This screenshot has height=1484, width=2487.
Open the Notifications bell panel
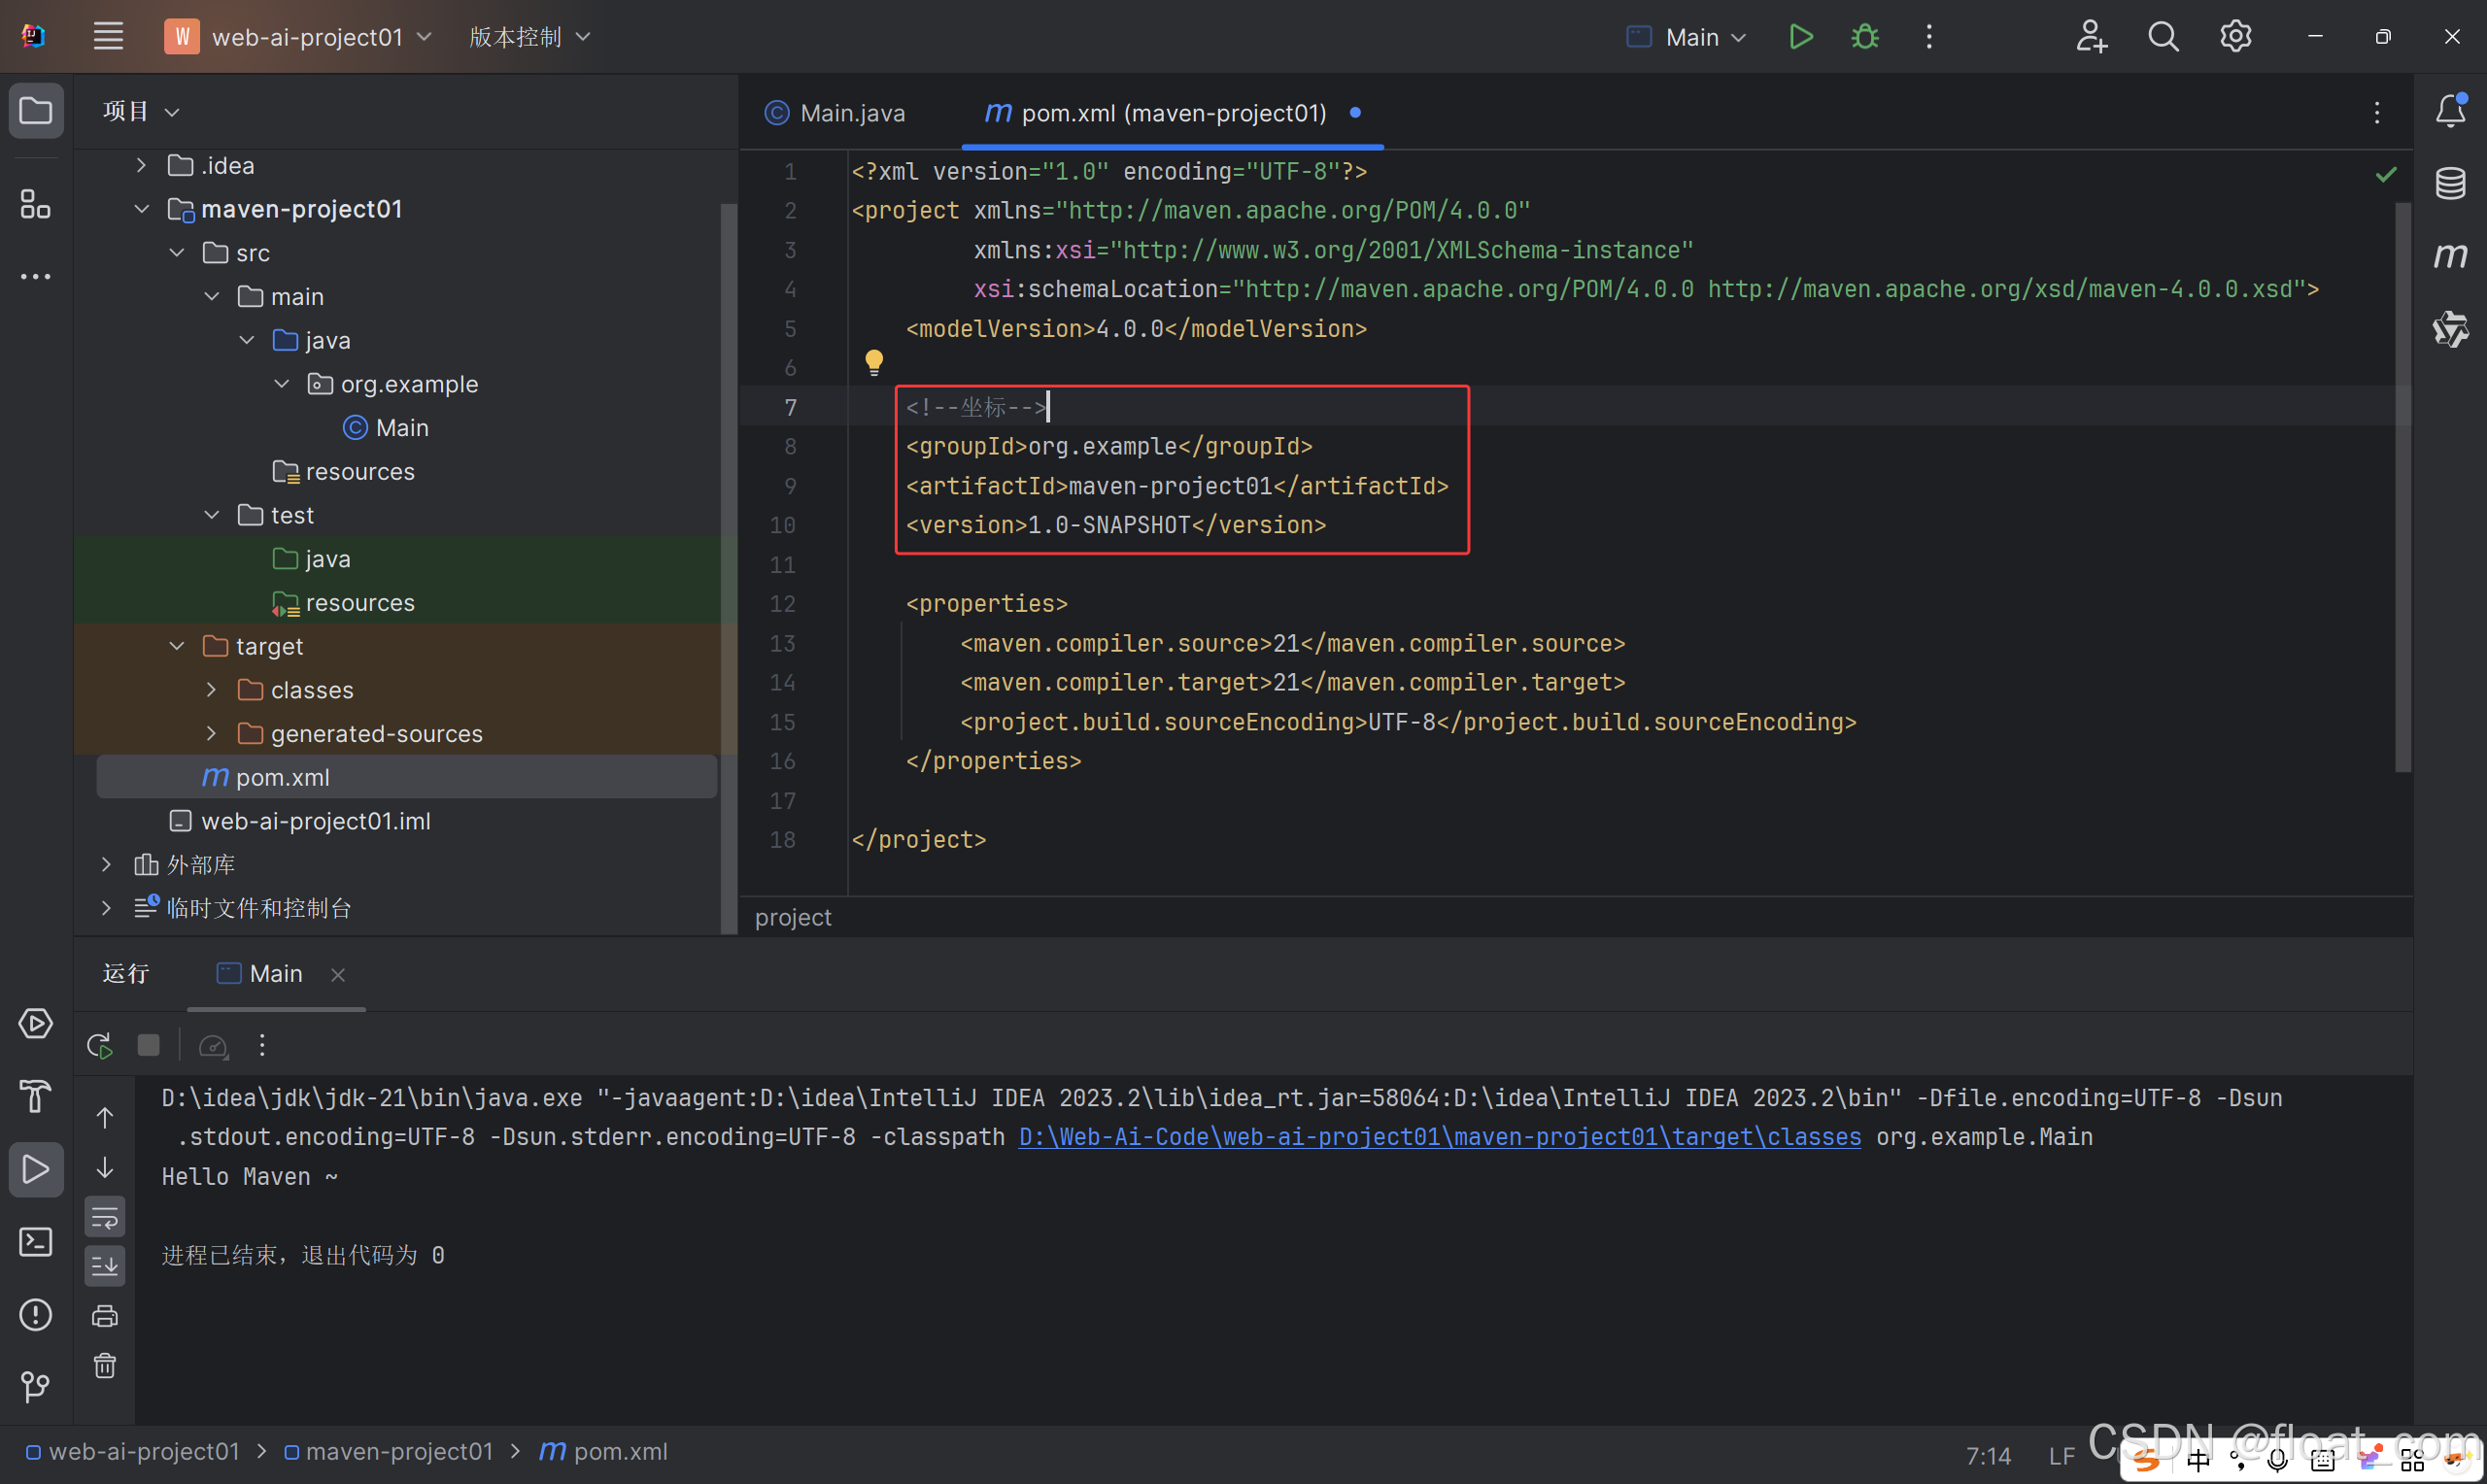(x=2449, y=110)
